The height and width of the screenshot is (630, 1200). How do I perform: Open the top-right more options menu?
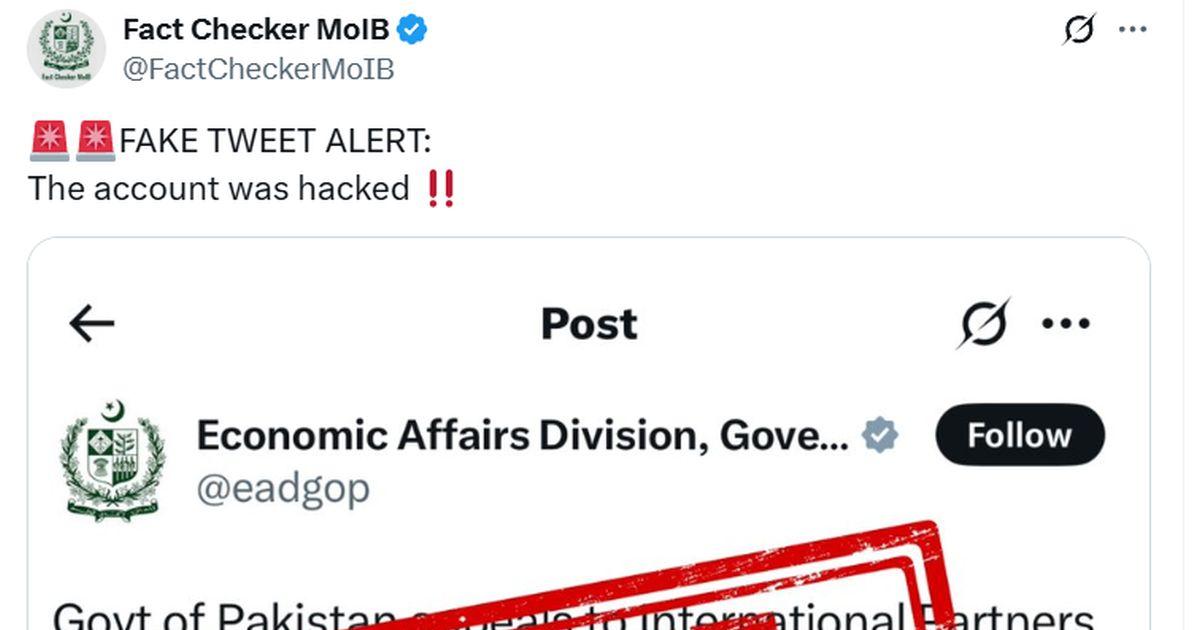pos(1132,30)
